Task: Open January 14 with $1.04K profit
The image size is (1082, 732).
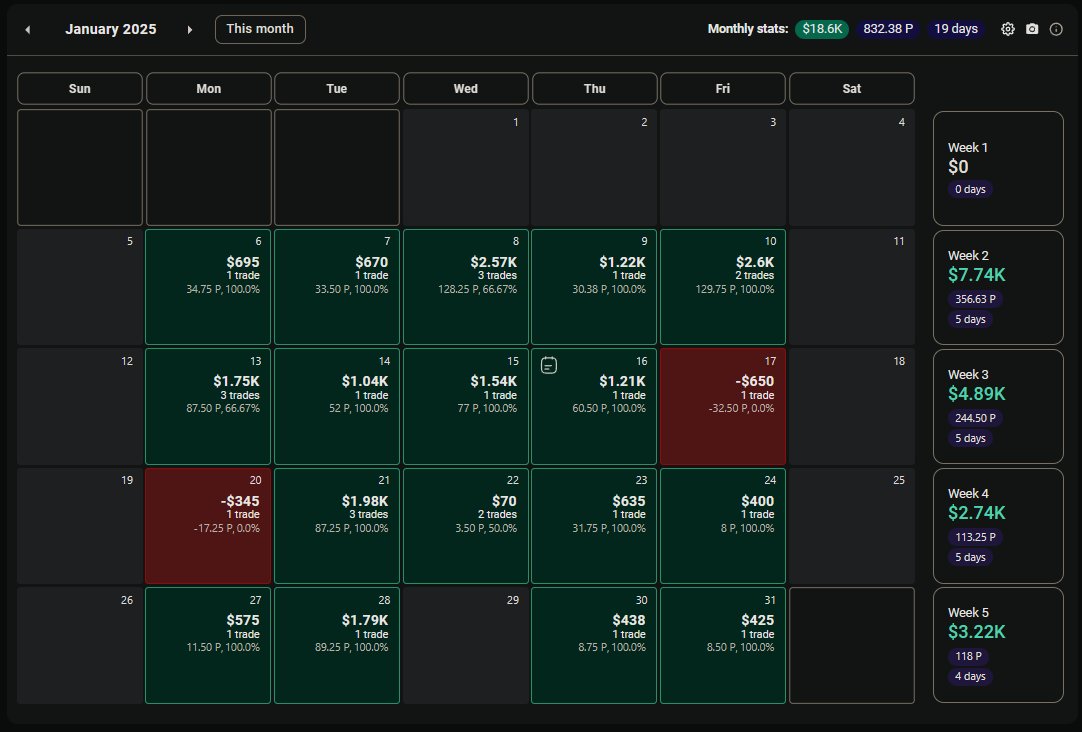Action: (x=337, y=406)
